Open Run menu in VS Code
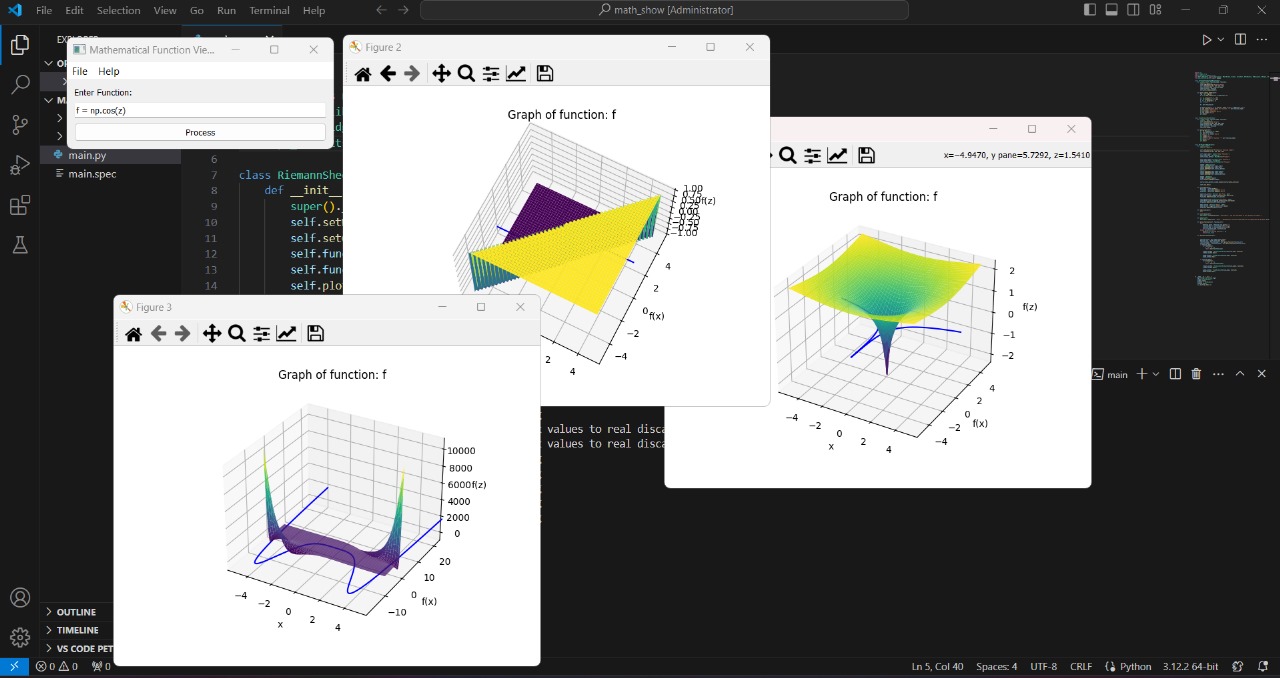The height and width of the screenshot is (678, 1280). pos(226,10)
